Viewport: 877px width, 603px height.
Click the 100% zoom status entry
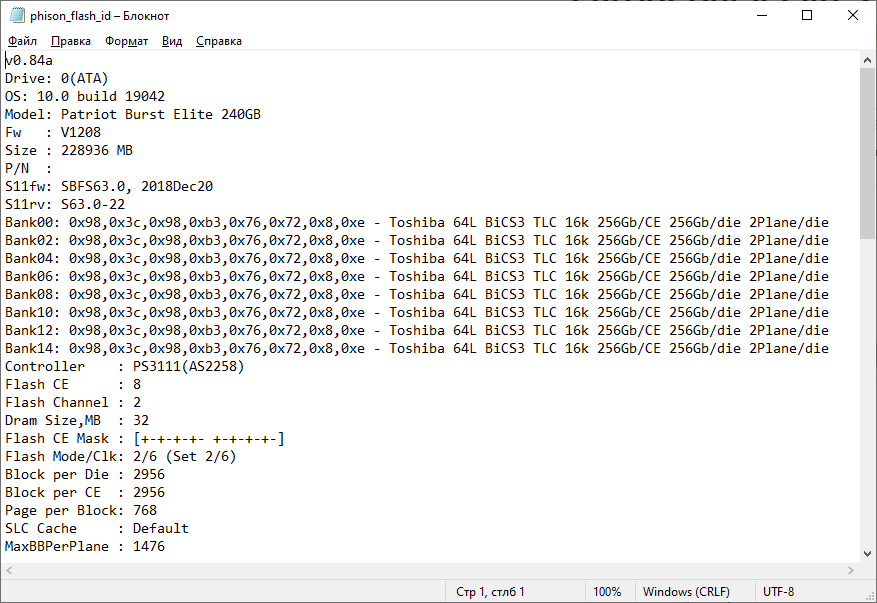tap(607, 591)
